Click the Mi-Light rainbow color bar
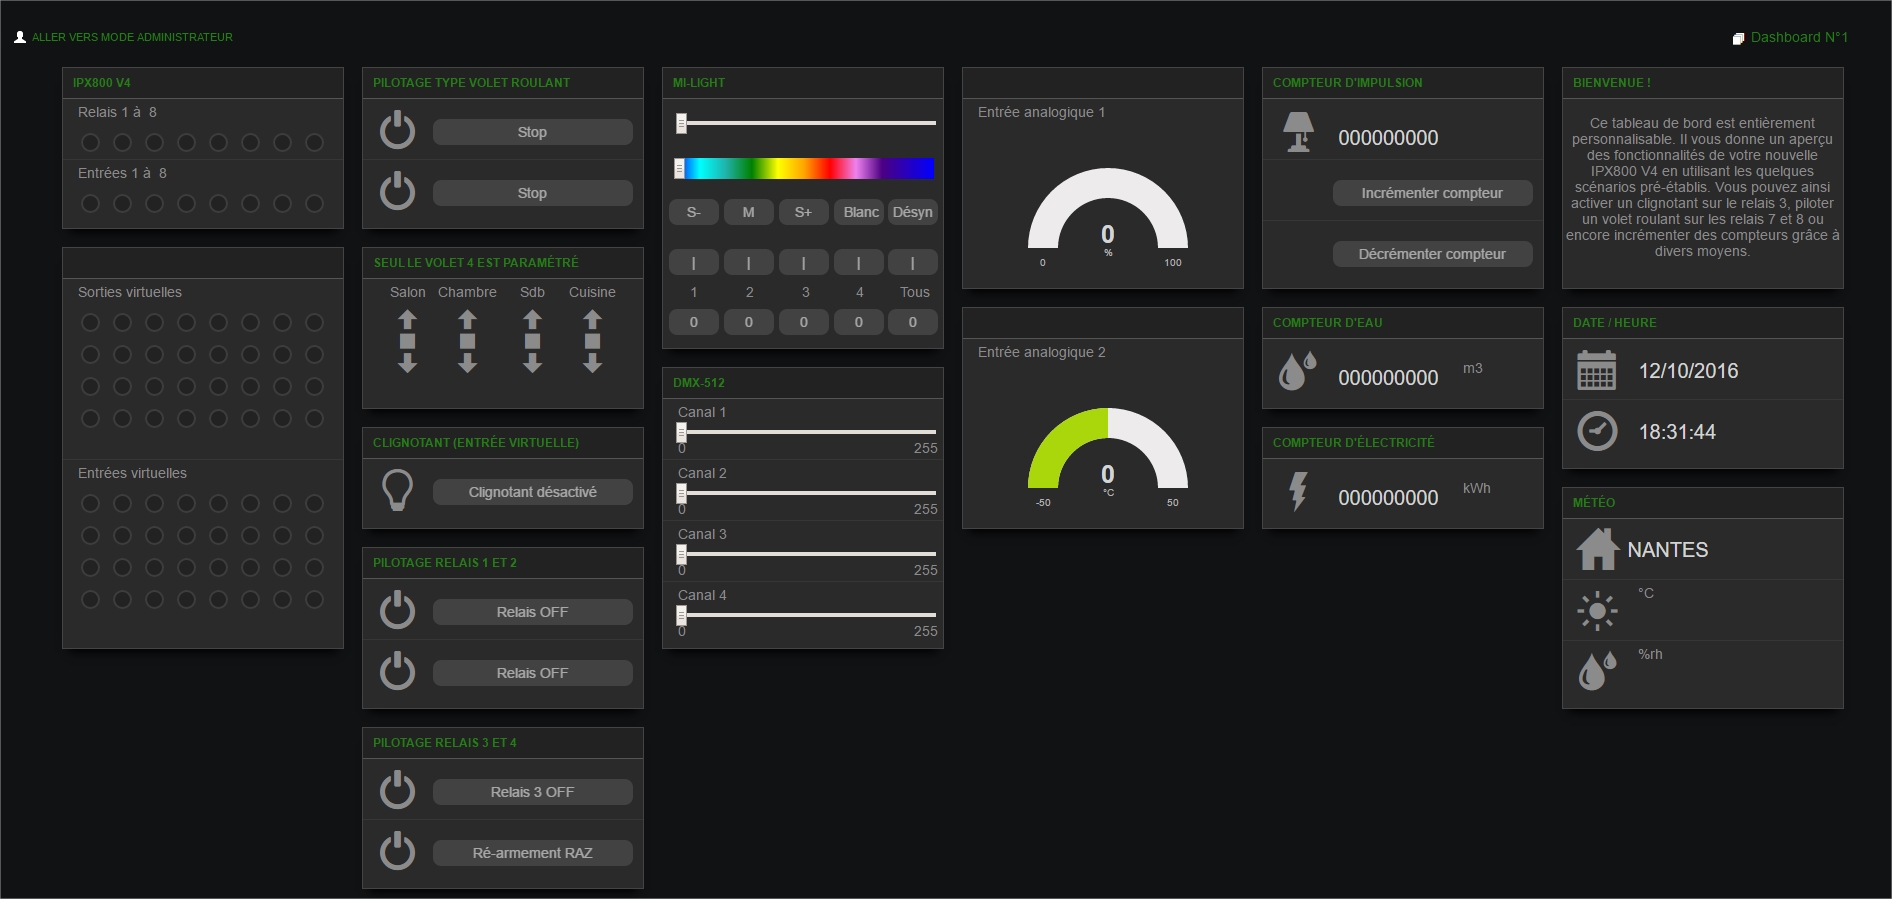This screenshot has height=899, width=1892. click(x=808, y=169)
